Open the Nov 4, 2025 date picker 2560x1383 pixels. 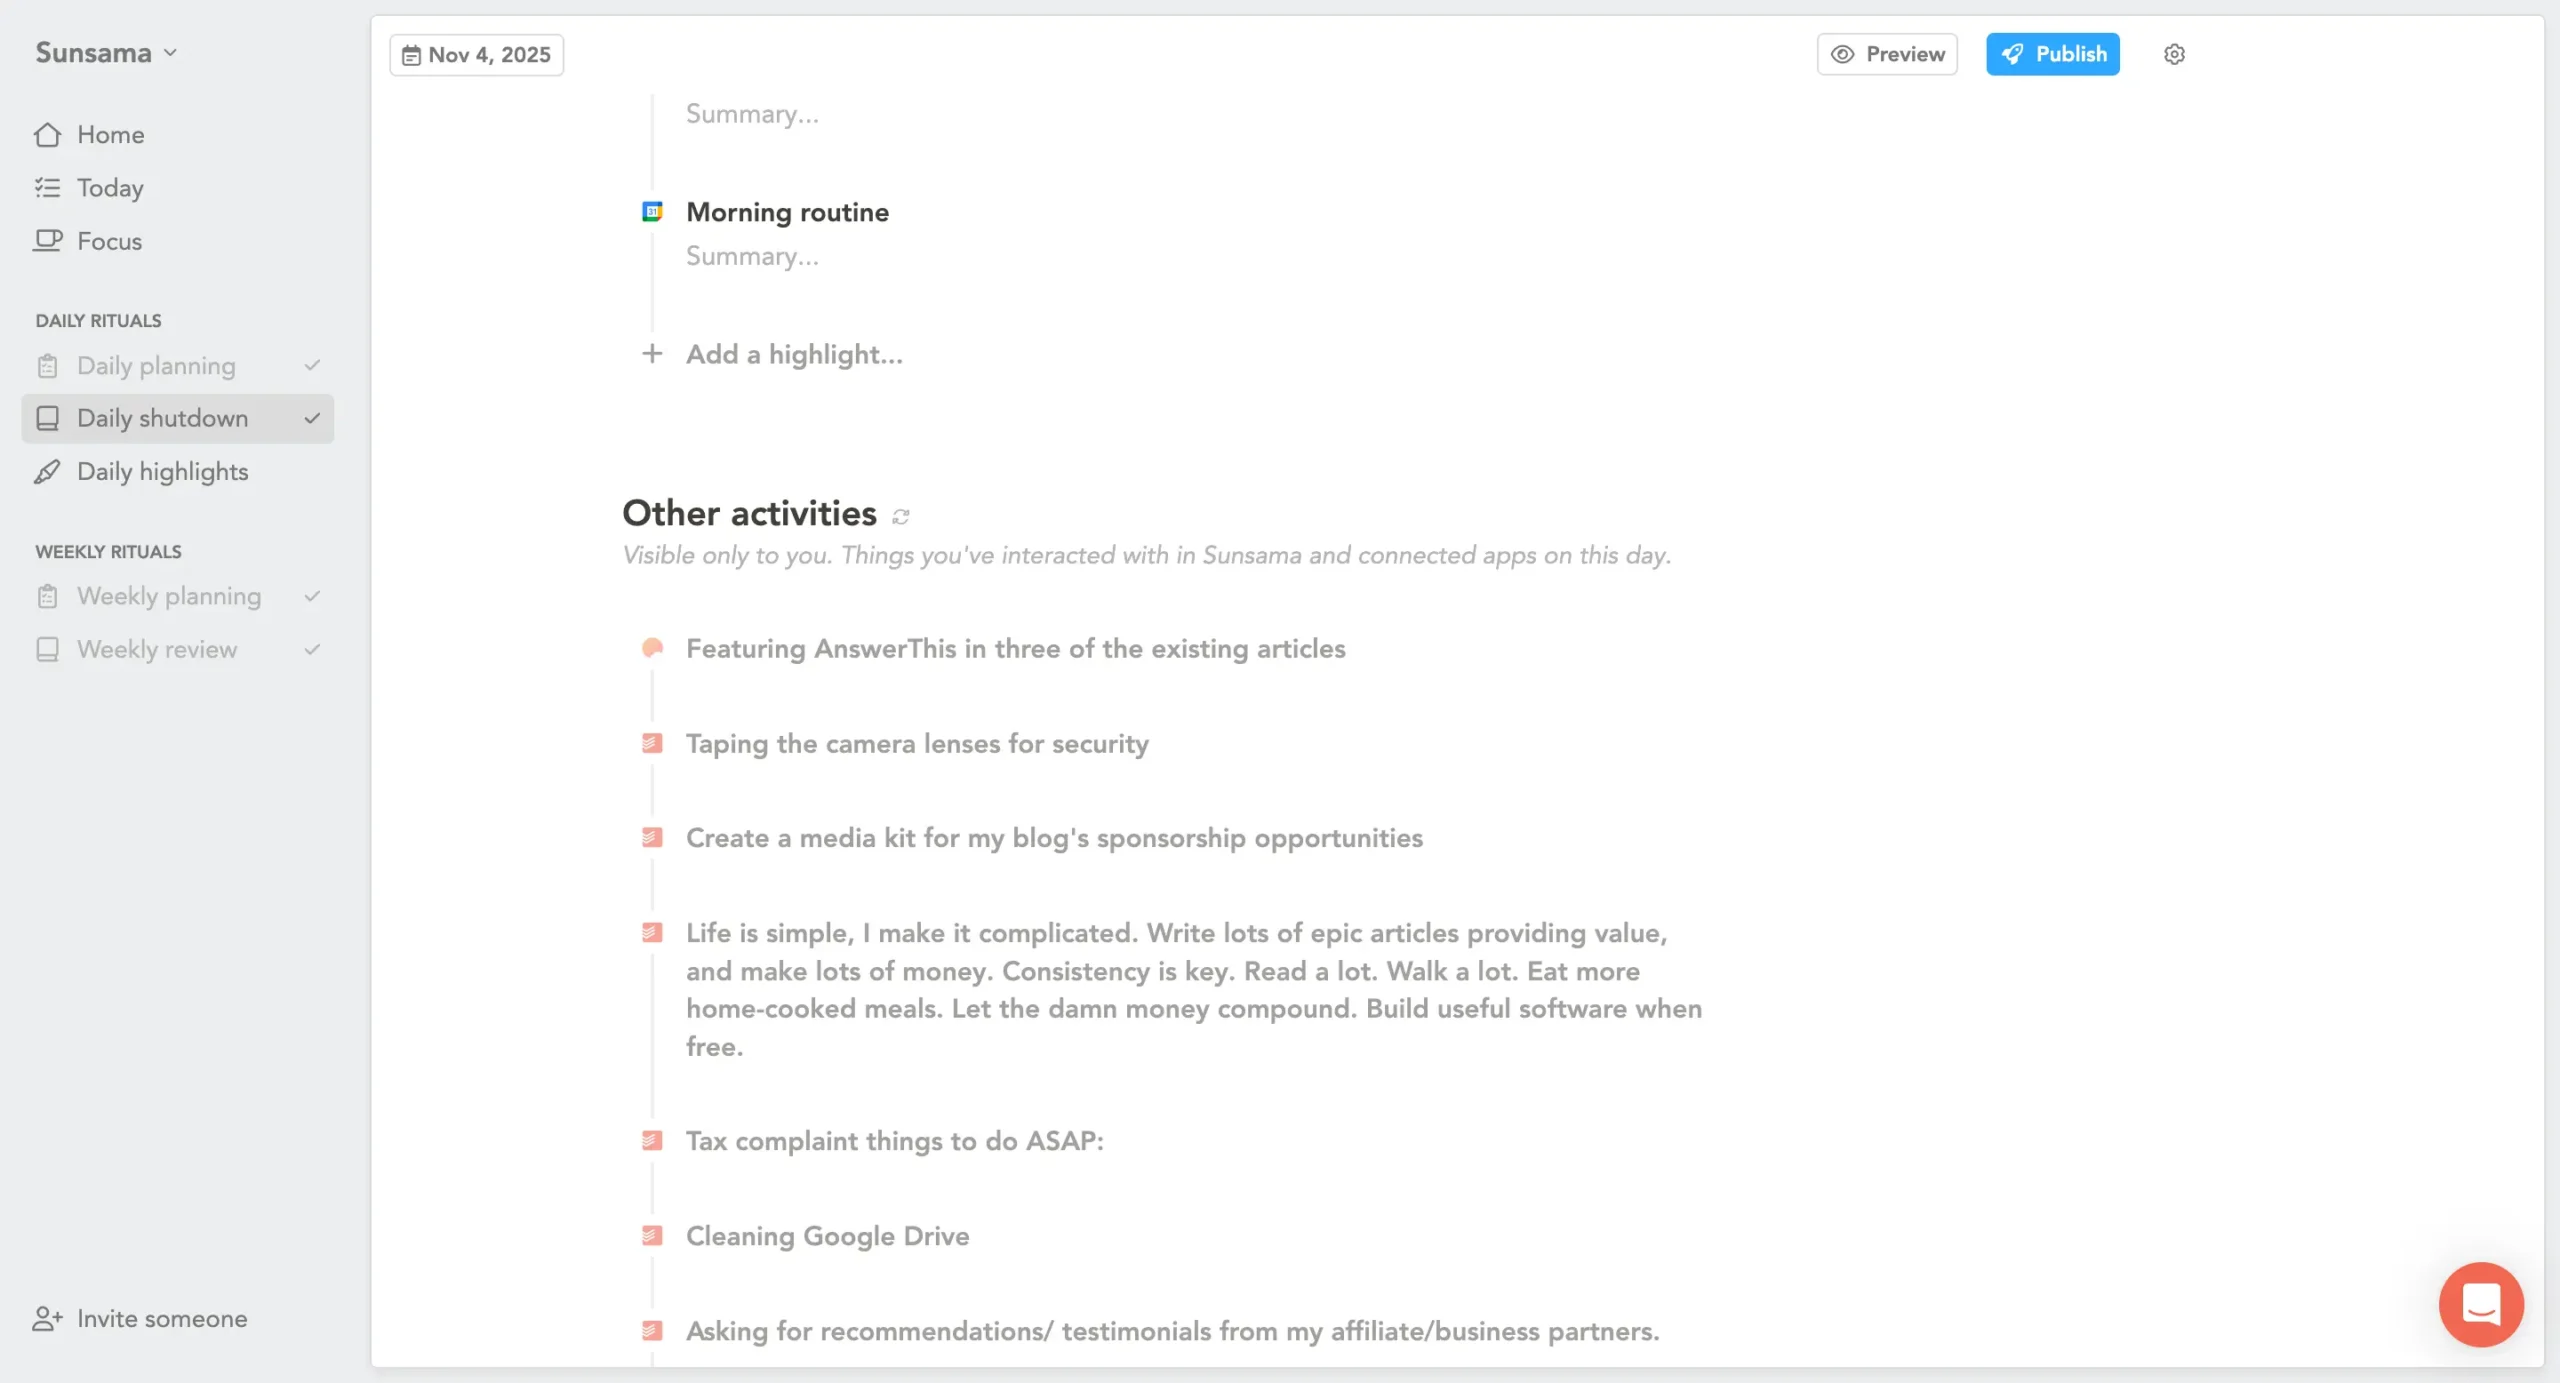(477, 54)
